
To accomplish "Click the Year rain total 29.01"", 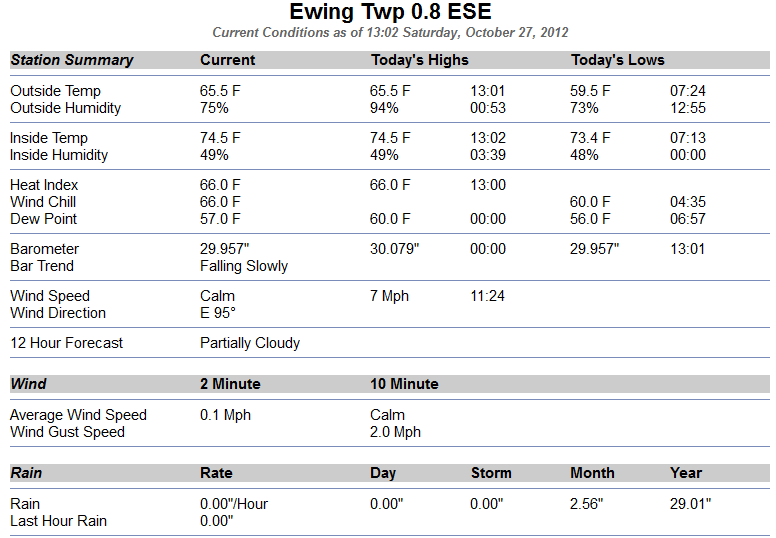I will pyautogui.click(x=690, y=504).
